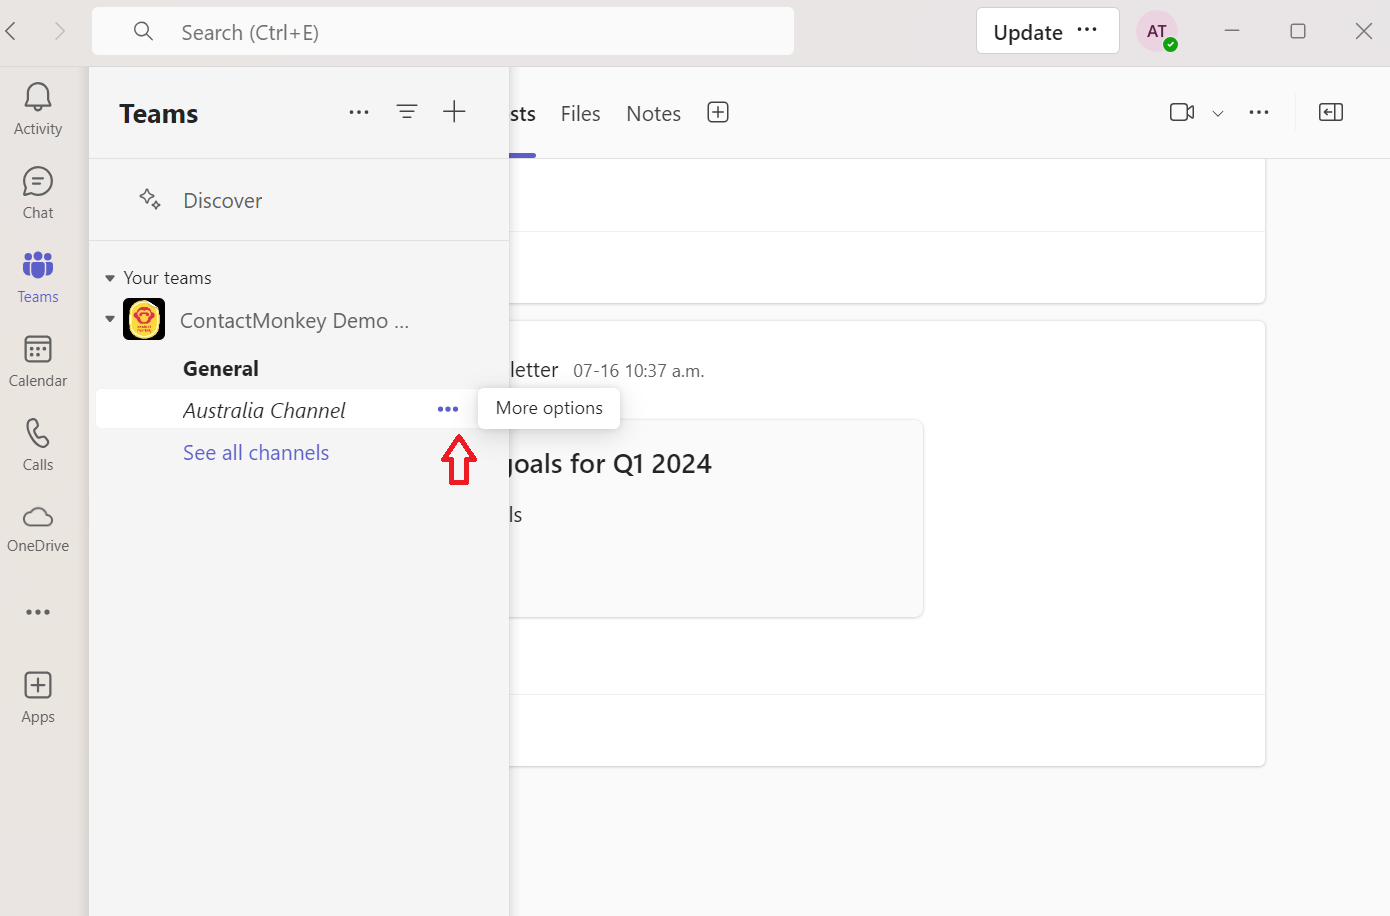Select the Teams sidebar icon
Image resolution: width=1390 pixels, height=916 pixels.
[38, 277]
